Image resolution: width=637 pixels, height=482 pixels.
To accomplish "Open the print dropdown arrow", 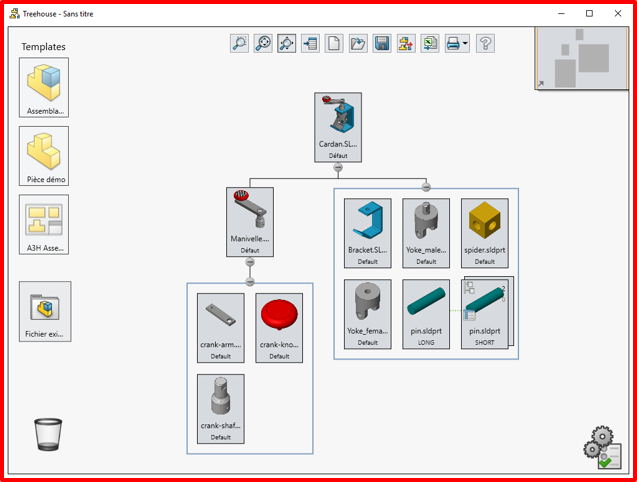I will pos(465,43).
